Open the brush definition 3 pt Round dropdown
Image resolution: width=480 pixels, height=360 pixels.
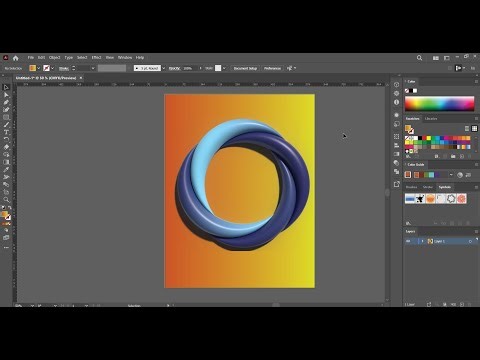coord(163,68)
